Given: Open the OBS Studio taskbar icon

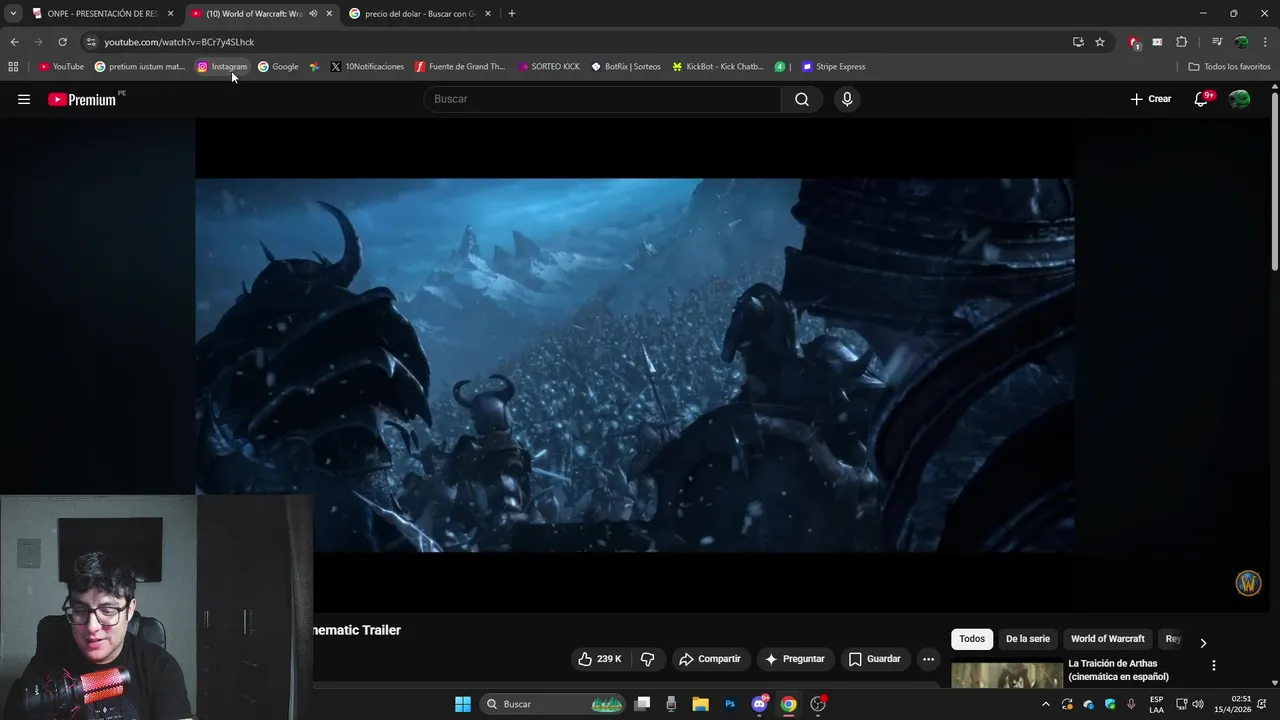Looking at the screenshot, I should tap(818, 704).
